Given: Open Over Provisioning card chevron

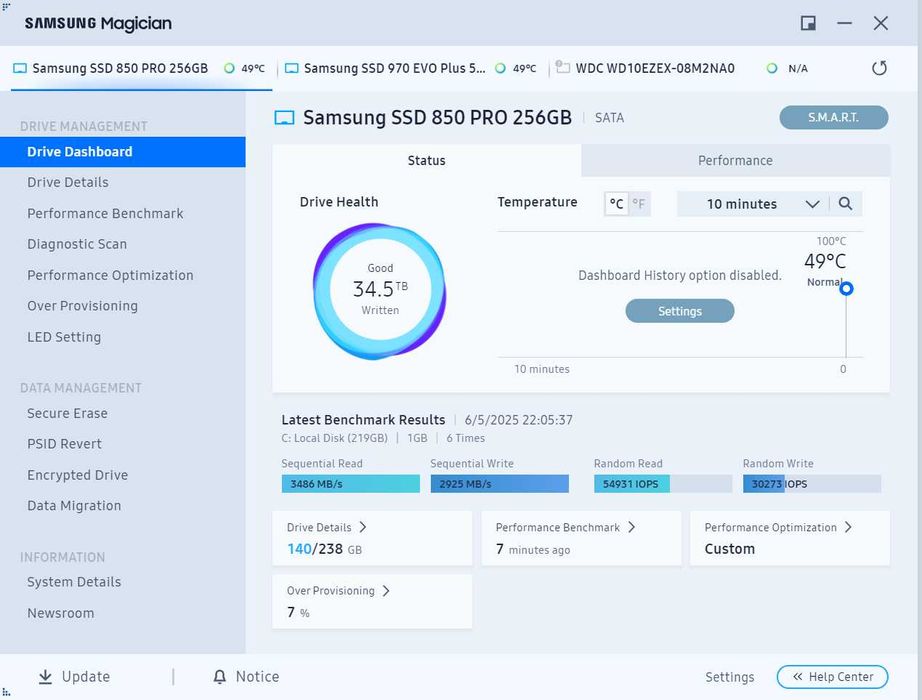Looking at the screenshot, I should (x=386, y=591).
